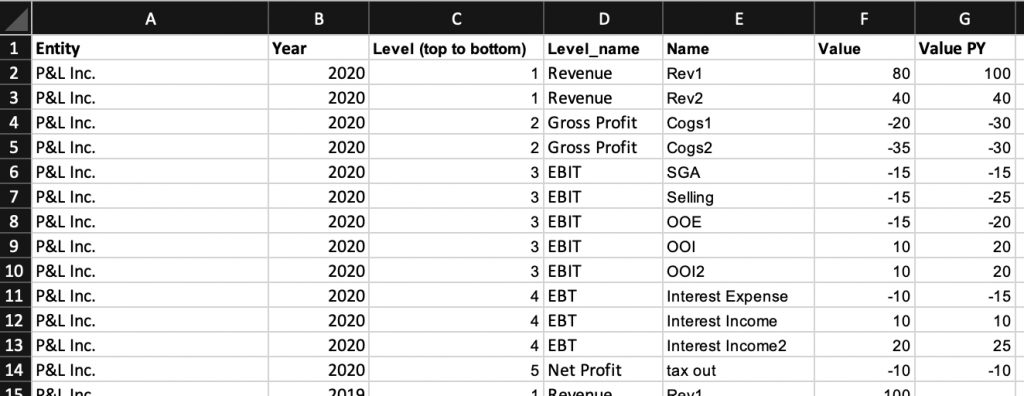Select column G header
The height and width of the screenshot is (396, 1024).
(965, 19)
